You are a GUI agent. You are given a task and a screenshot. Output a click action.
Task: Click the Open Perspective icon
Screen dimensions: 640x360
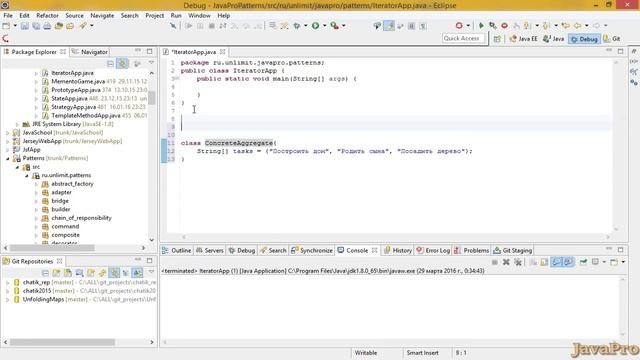(x=497, y=39)
